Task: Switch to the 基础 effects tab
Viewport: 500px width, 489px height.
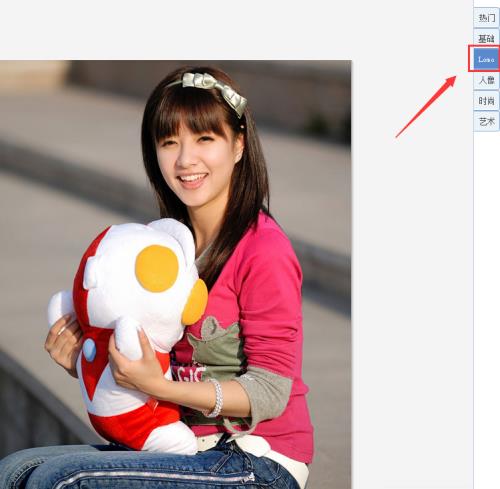Action: click(x=486, y=38)
